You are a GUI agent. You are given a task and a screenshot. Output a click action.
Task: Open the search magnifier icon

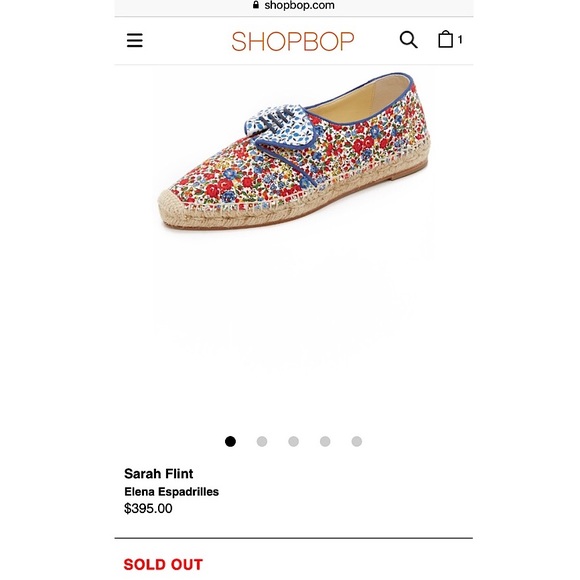408,40
